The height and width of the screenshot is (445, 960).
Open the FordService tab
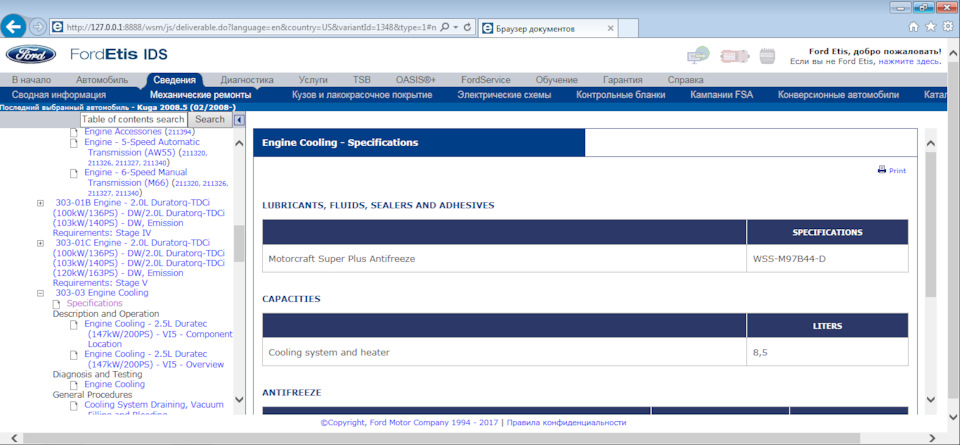[486, 80]
